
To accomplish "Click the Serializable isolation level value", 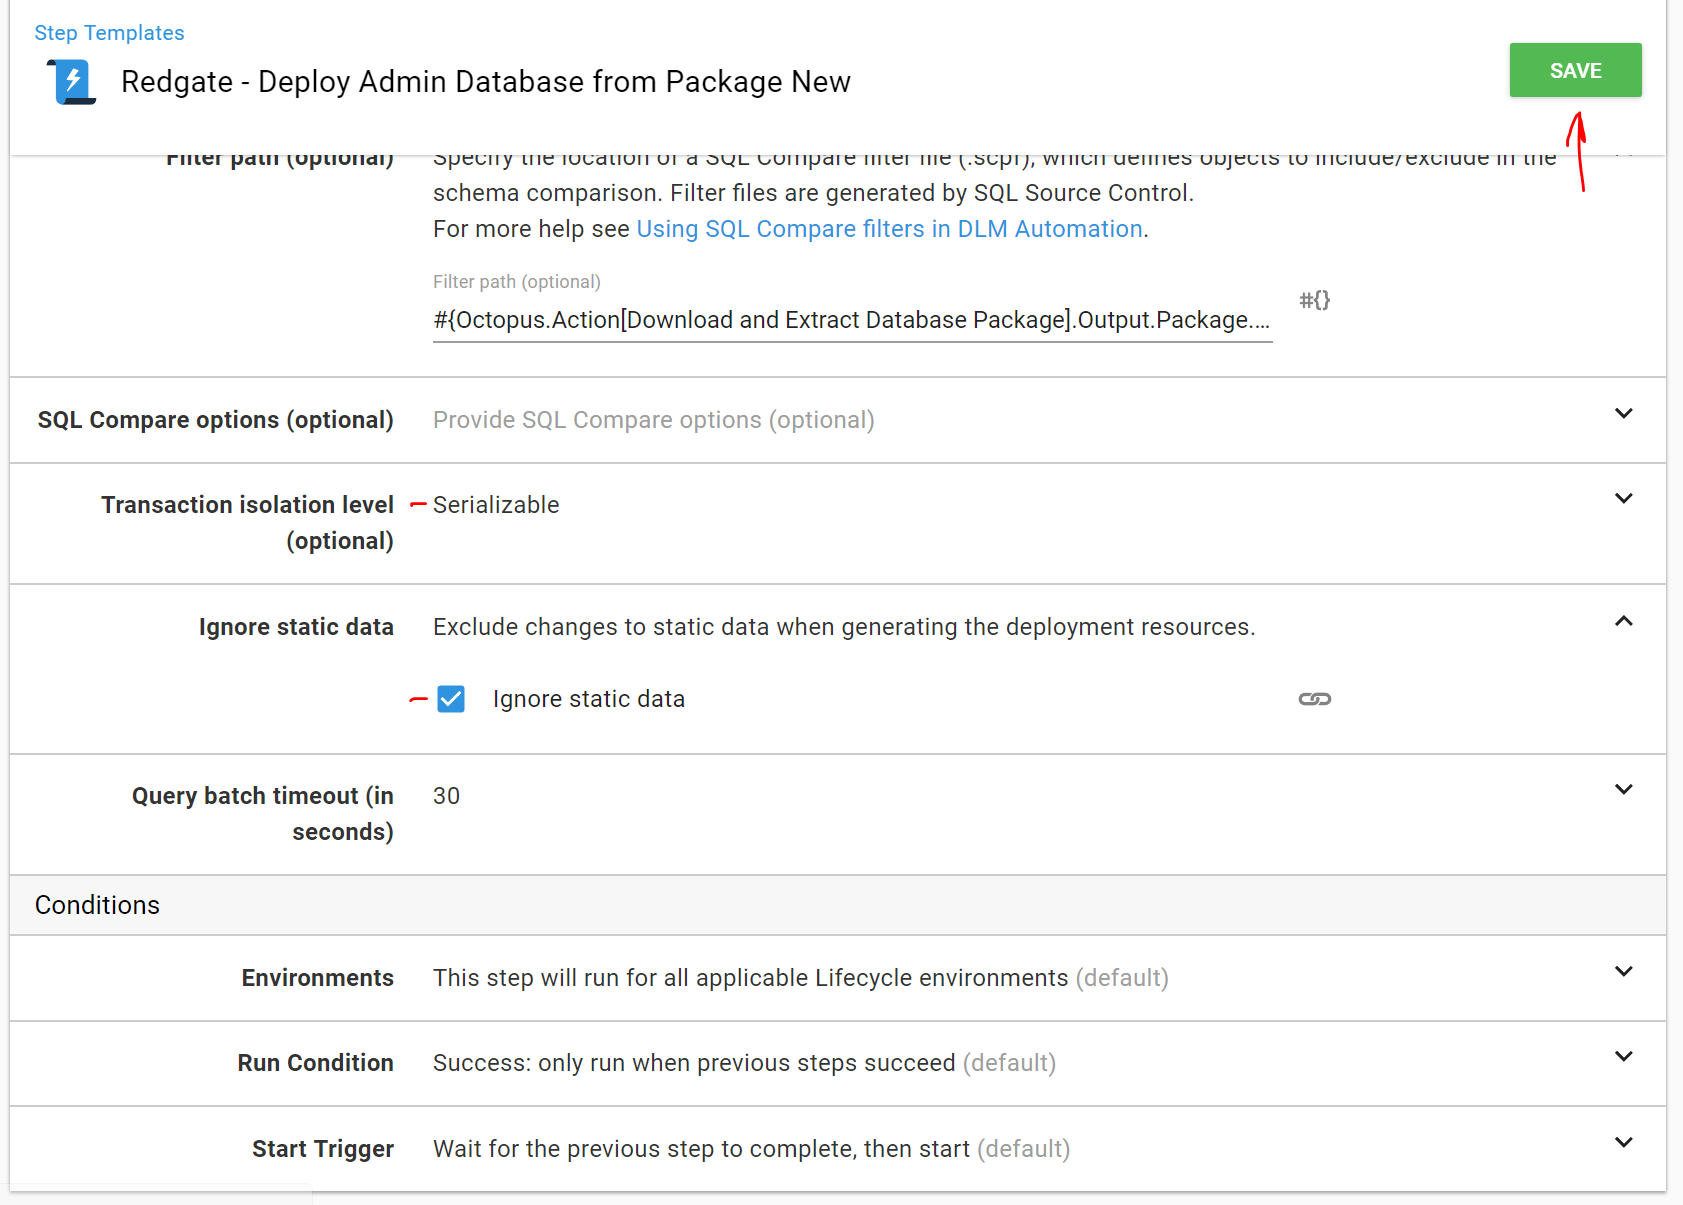I will pos(496,505).
